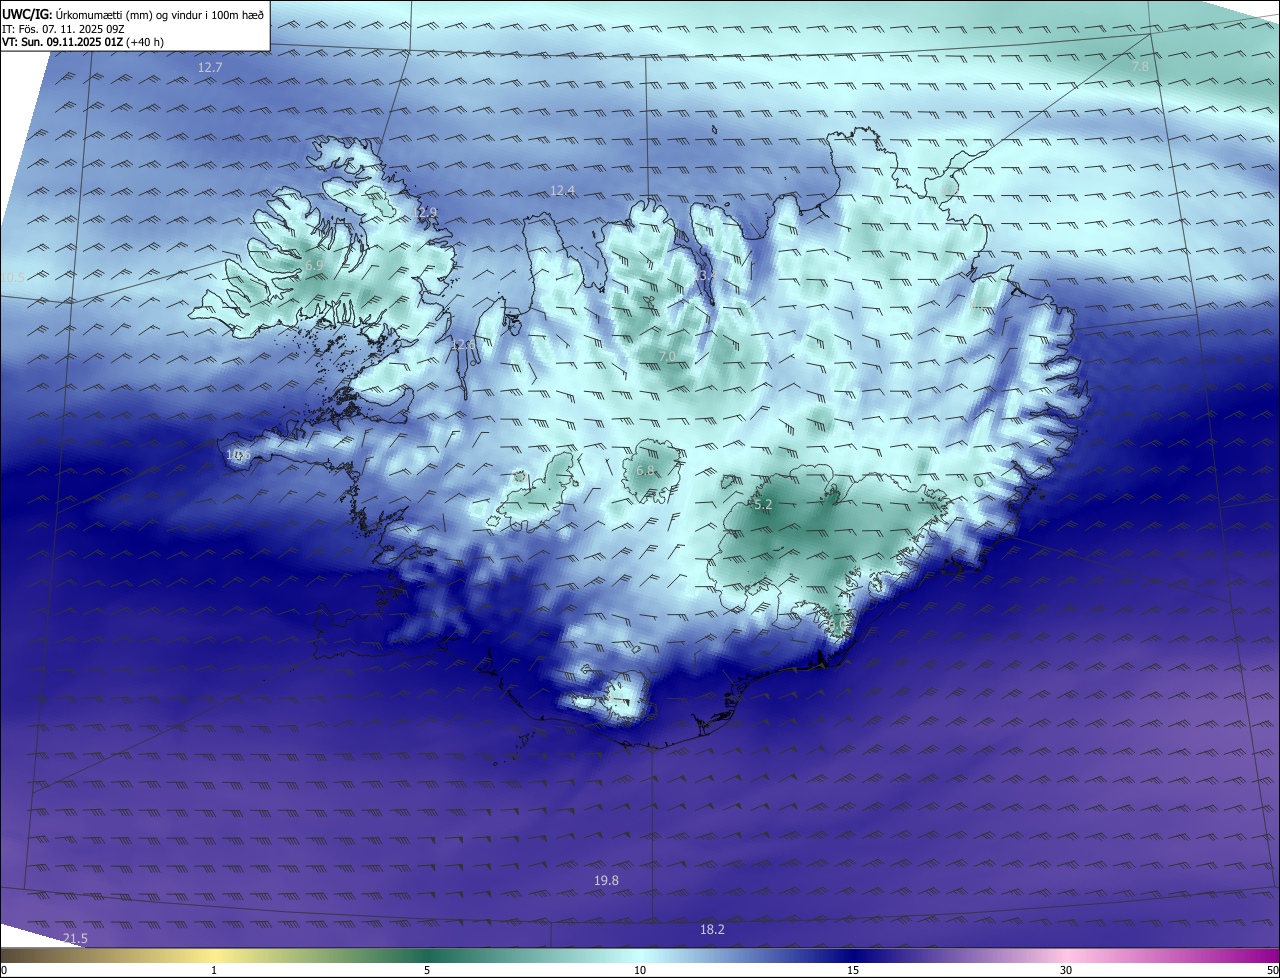Click the 12.9 value label on the map
This screenshot has height=978, width=1280.
426,212
